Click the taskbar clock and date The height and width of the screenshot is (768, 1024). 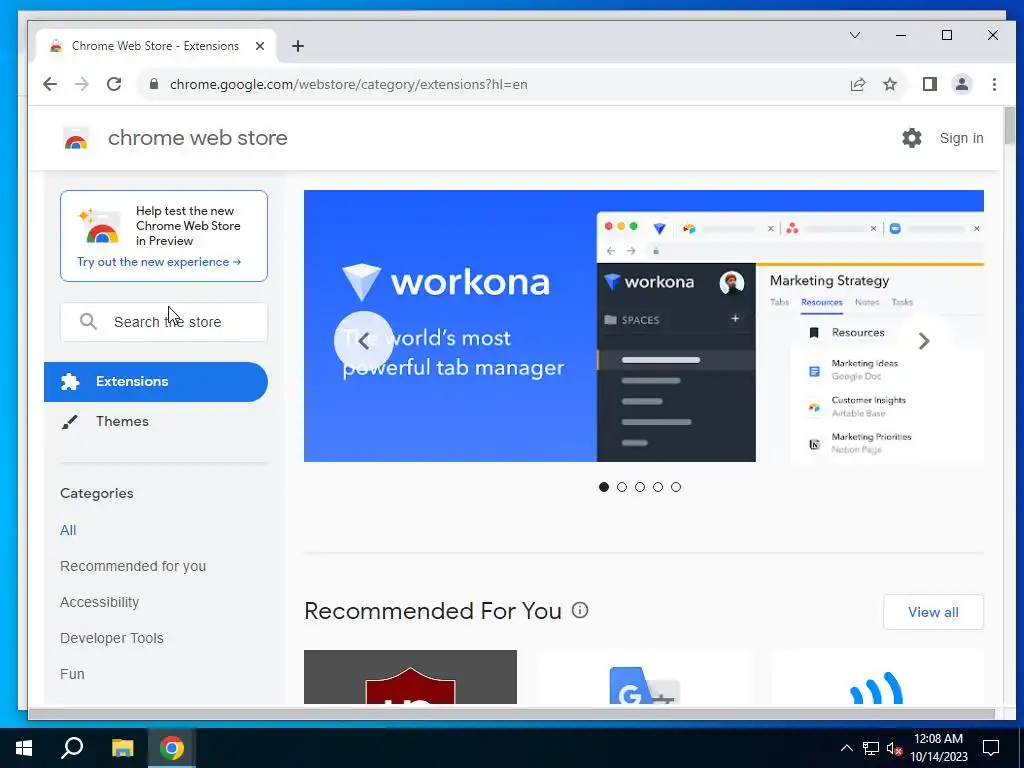938,748
